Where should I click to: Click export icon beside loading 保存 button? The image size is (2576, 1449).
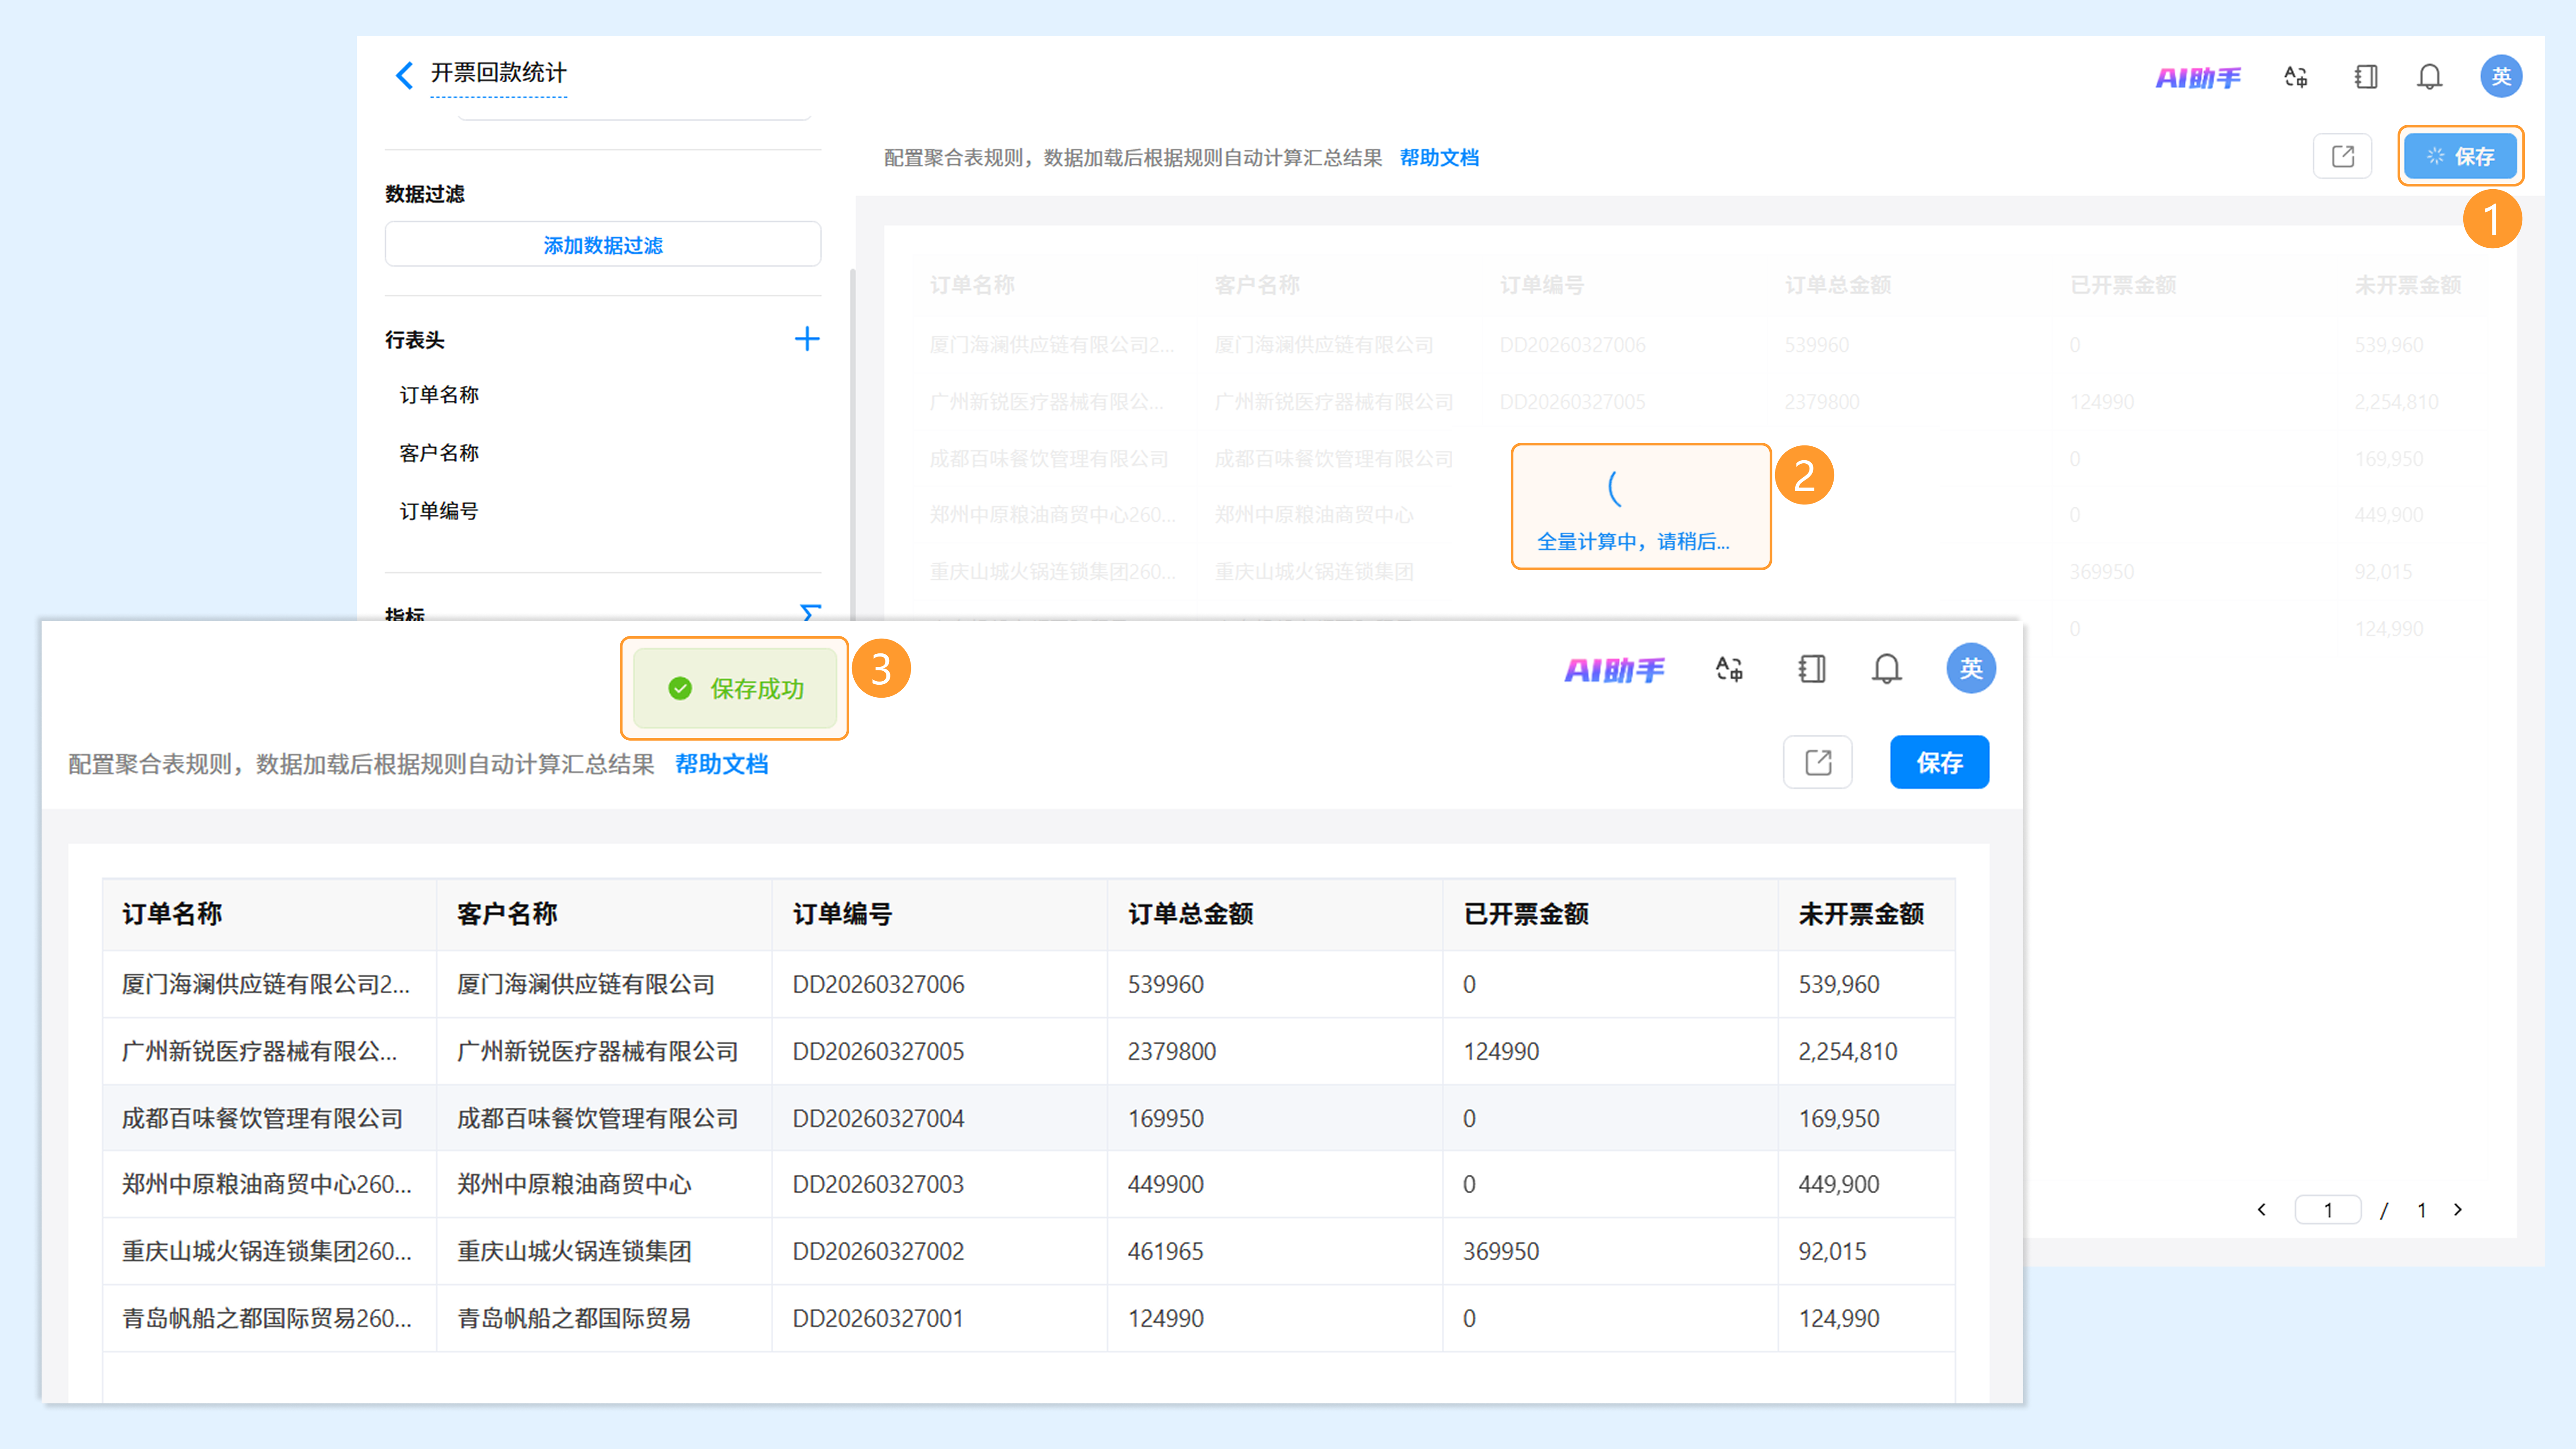[x=2343, y=156]
